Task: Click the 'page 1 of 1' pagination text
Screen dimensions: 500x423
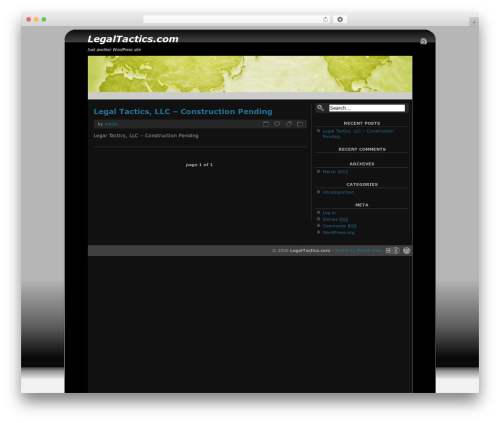Action: 199,165
